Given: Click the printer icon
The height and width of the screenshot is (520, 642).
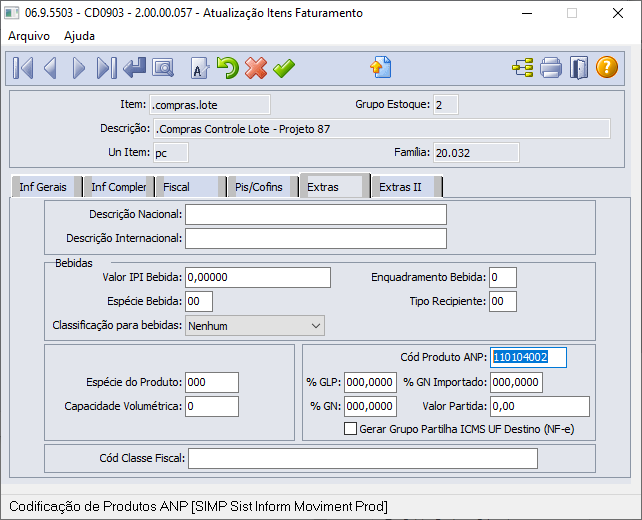Looking at the screenshot, I should pyautogui.click(x=551, y=68).
